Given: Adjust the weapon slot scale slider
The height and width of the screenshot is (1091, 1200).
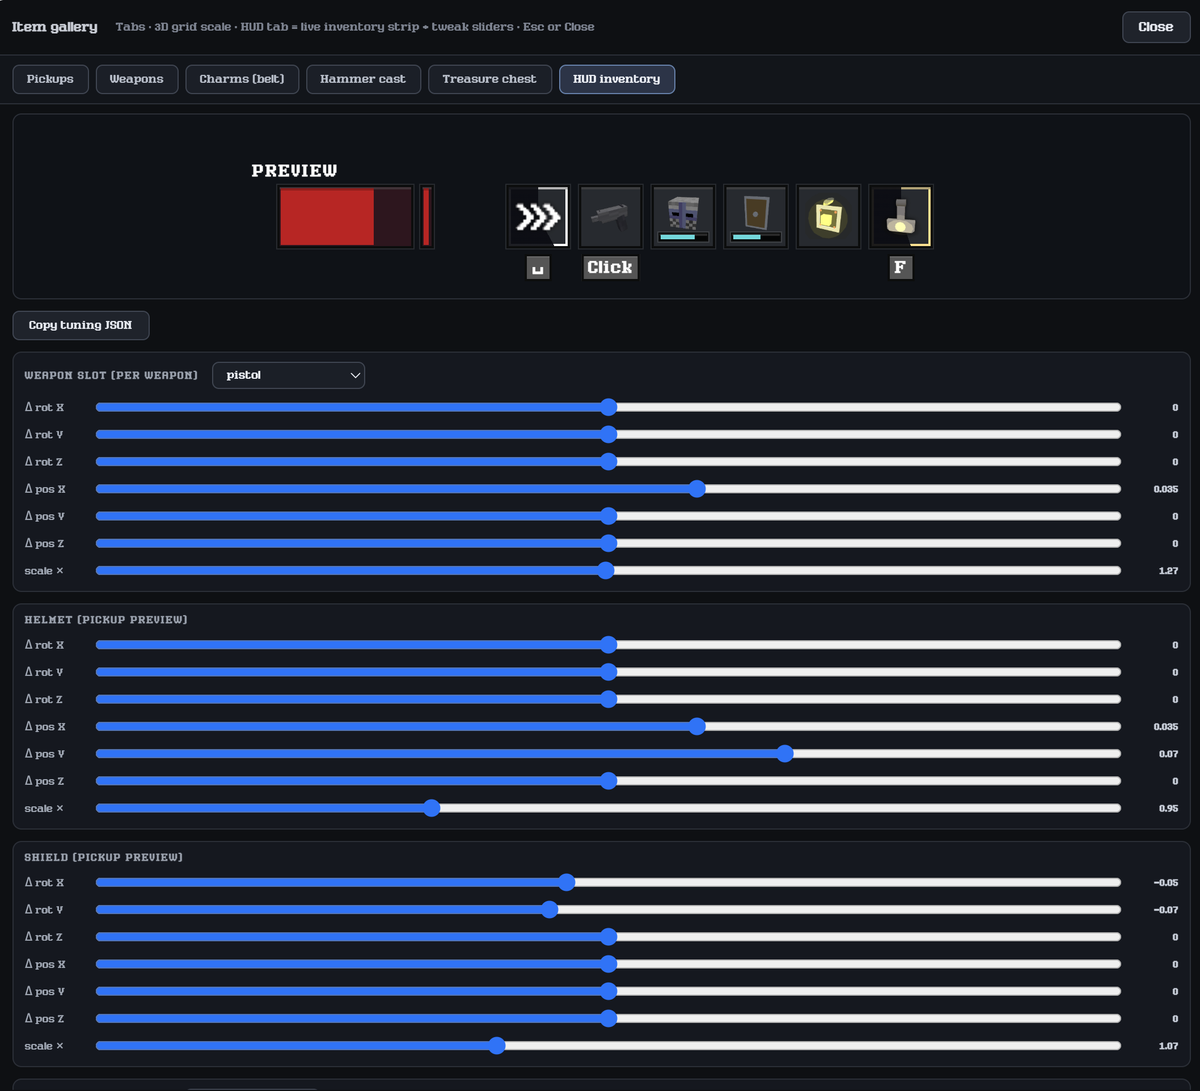Looking at the screenshot, I should click(608, 570).
